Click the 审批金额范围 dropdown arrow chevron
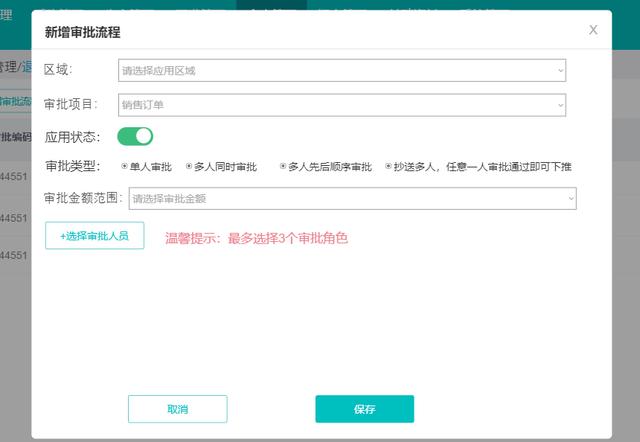The image size is (640, 442). [x=571, y=199]
